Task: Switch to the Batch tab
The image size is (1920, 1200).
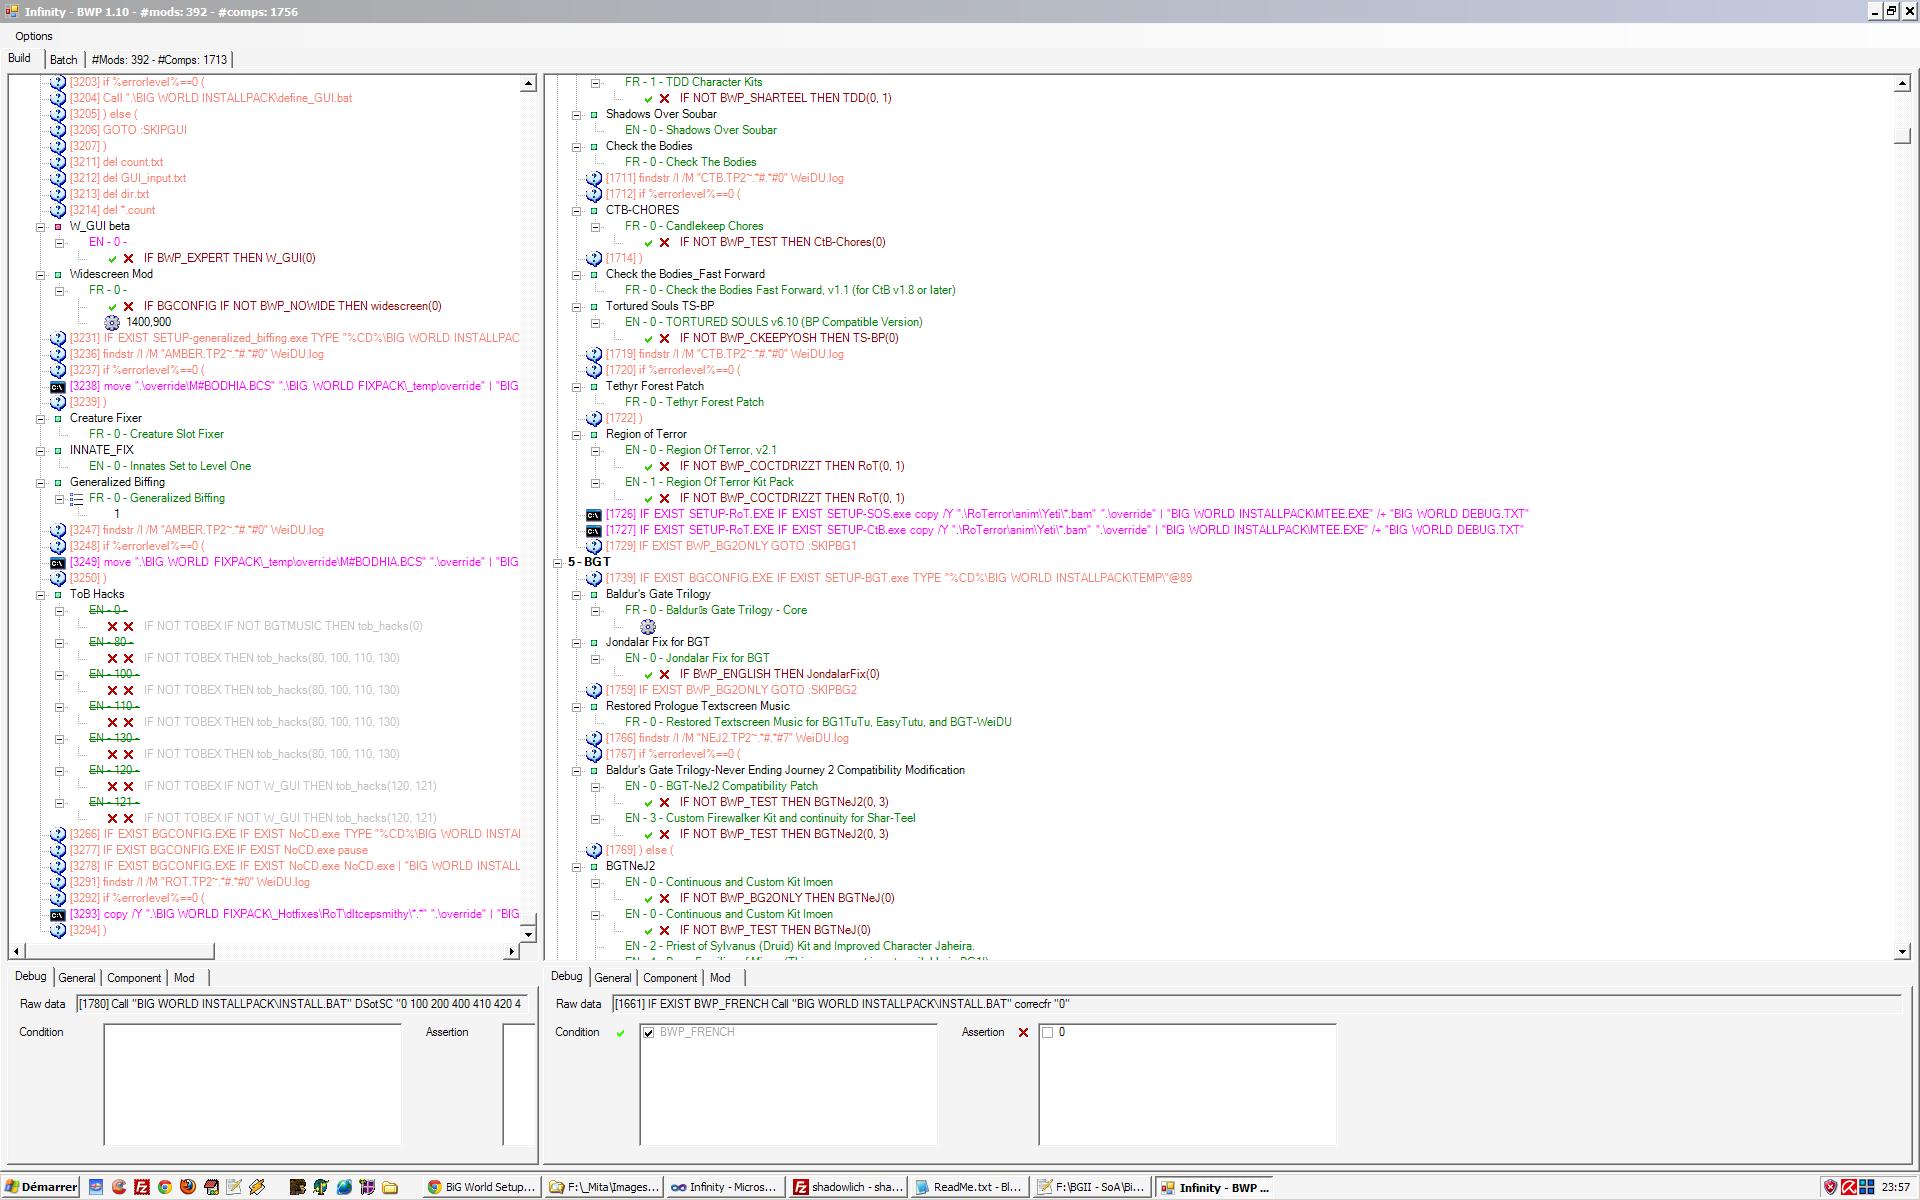Action: pyautogui.click(x=63, y=60)
